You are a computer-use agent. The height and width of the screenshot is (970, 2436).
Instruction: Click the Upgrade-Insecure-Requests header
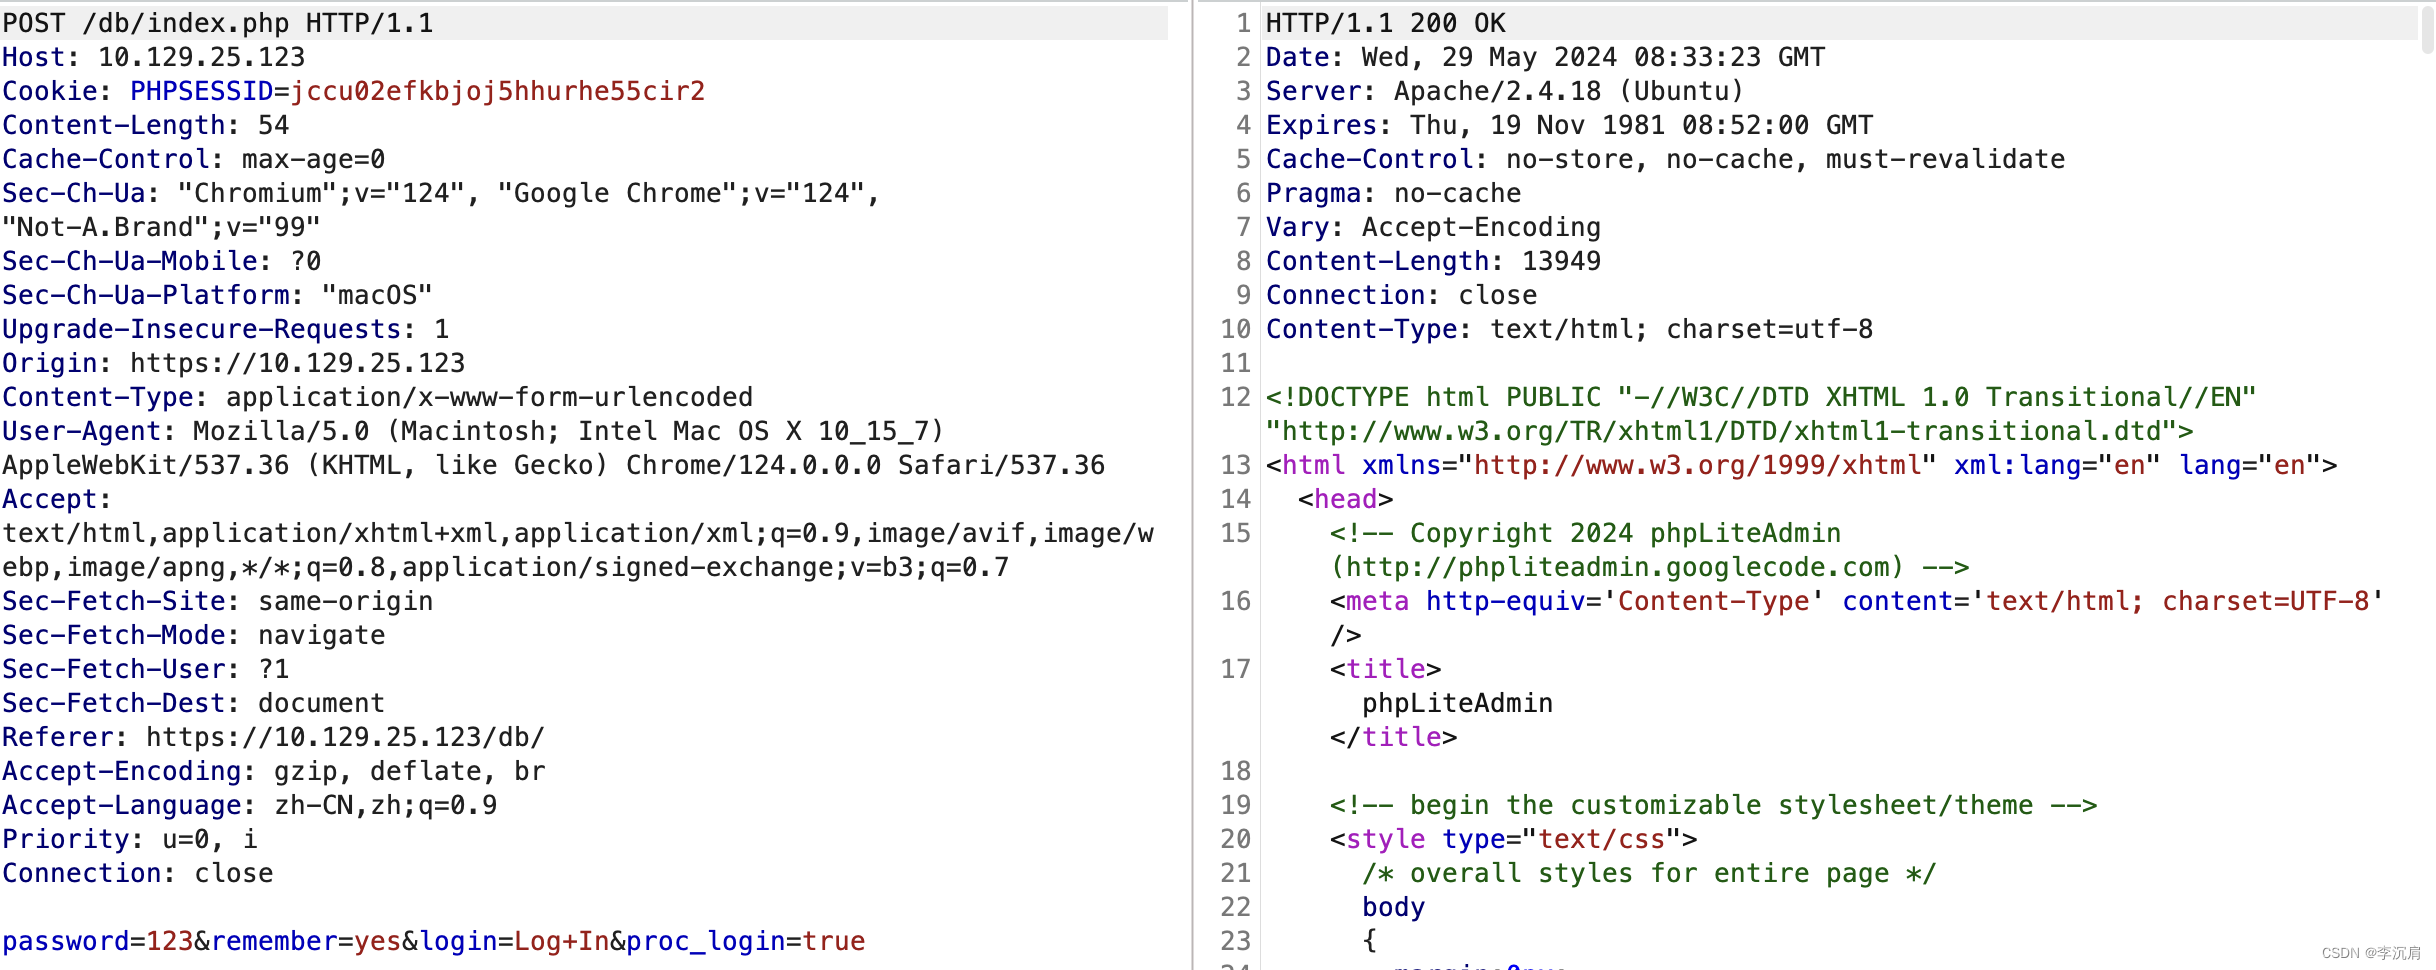click(x=225, y=329)
